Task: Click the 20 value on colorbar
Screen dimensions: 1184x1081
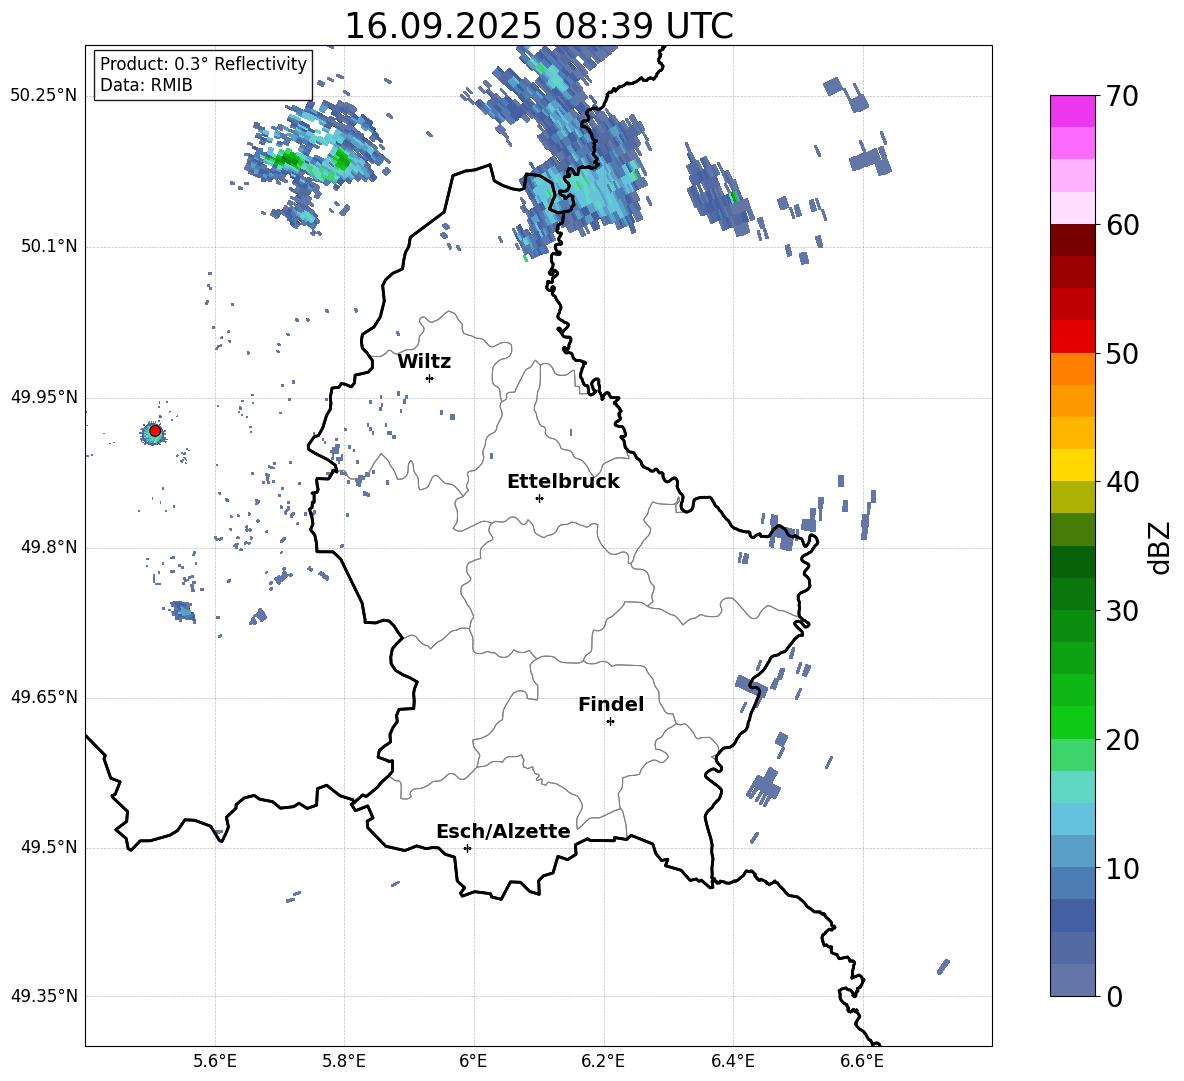Action: tap(1122, 740)
